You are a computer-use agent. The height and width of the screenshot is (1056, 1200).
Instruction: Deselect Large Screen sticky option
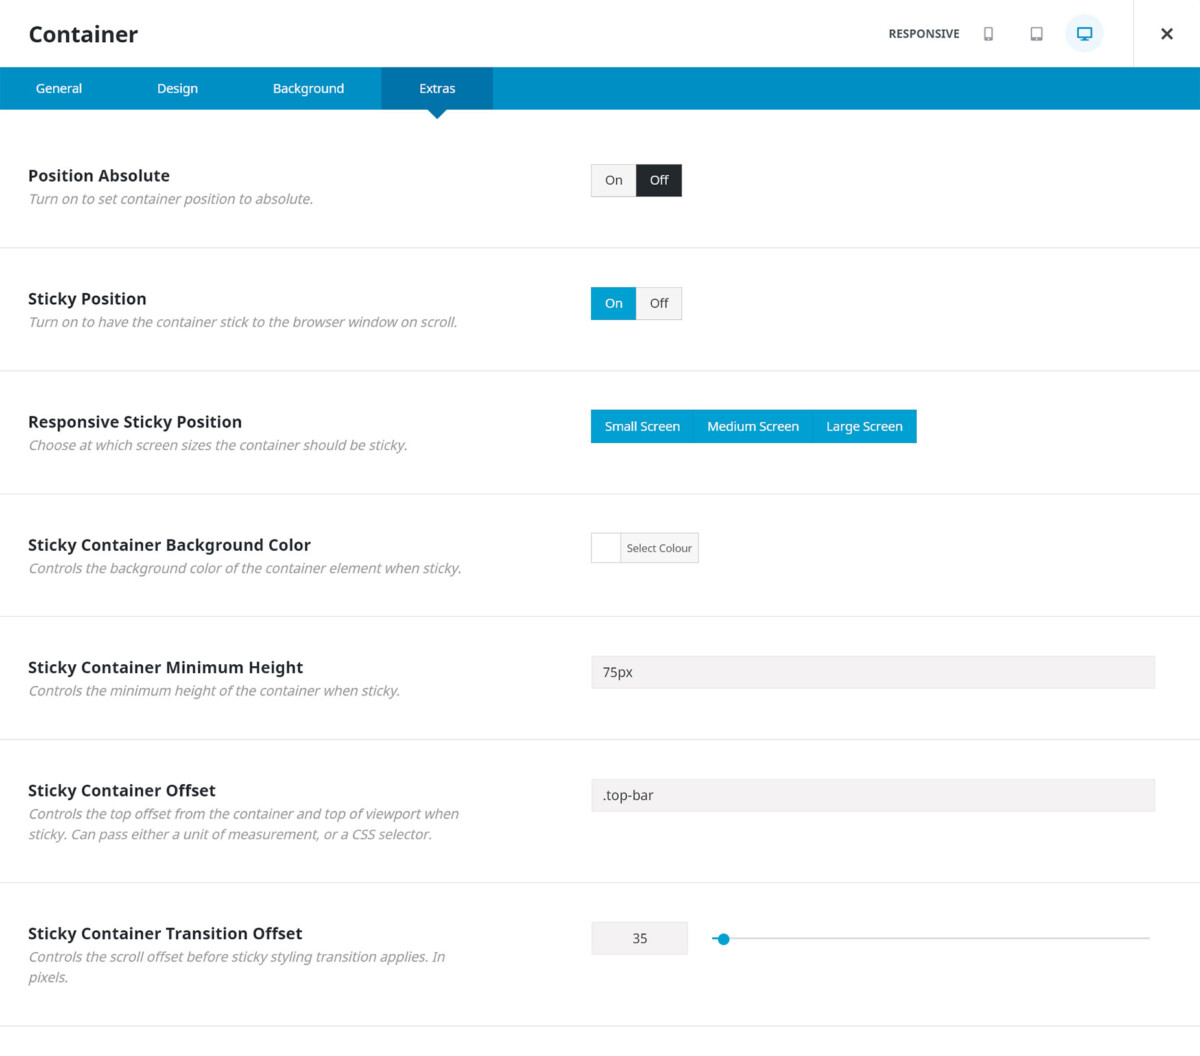click(864, 426)
